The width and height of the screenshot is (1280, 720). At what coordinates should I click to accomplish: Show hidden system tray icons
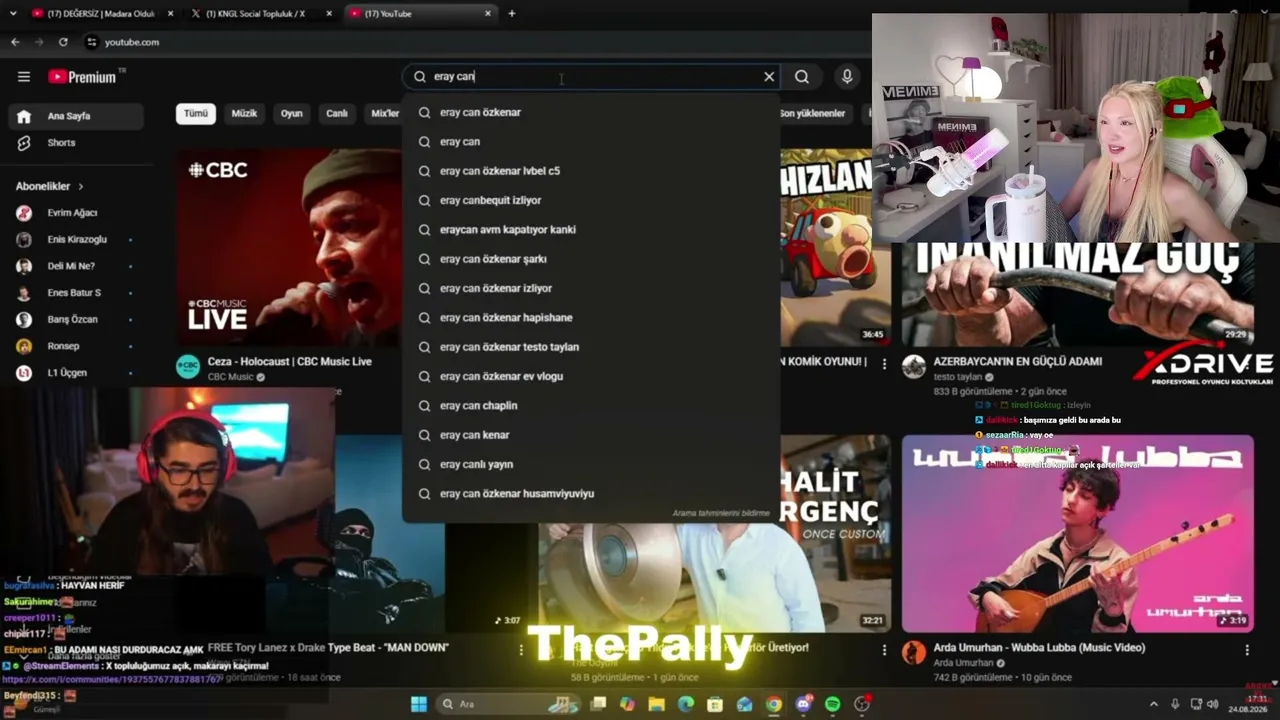(1153, 704)
